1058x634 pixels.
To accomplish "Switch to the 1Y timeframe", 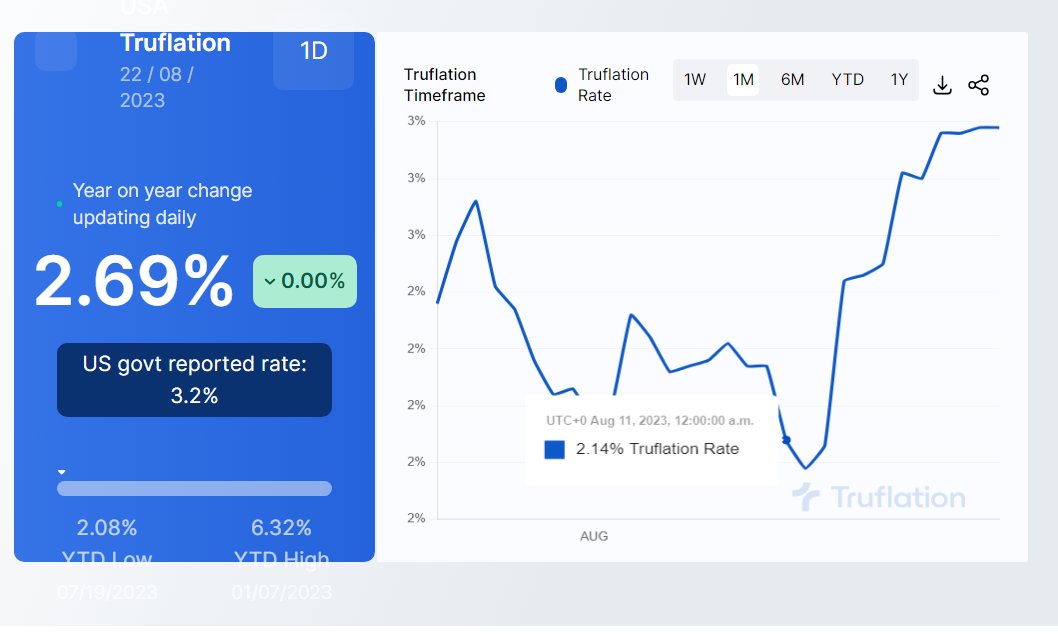I will (899, 80).
